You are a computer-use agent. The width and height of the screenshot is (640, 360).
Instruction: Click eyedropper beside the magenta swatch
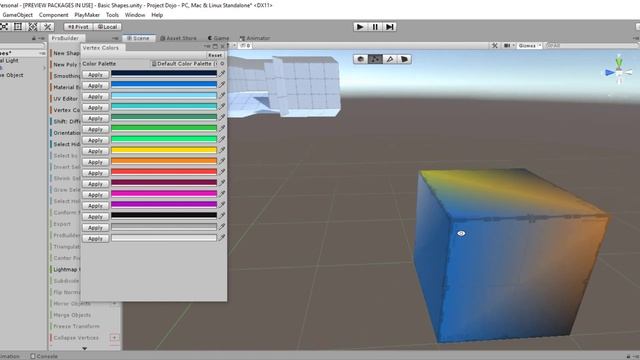pyautogui.click(x=222, y=194)
